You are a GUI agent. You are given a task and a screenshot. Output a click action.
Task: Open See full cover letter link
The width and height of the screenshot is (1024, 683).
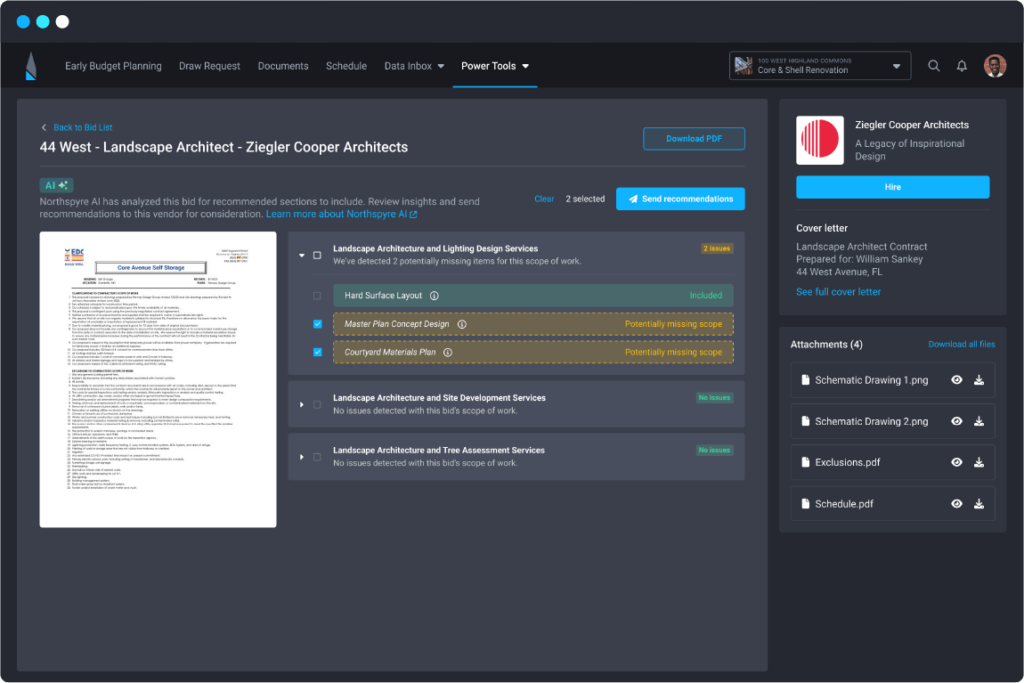pyautogui.click(x=838, y=292)
